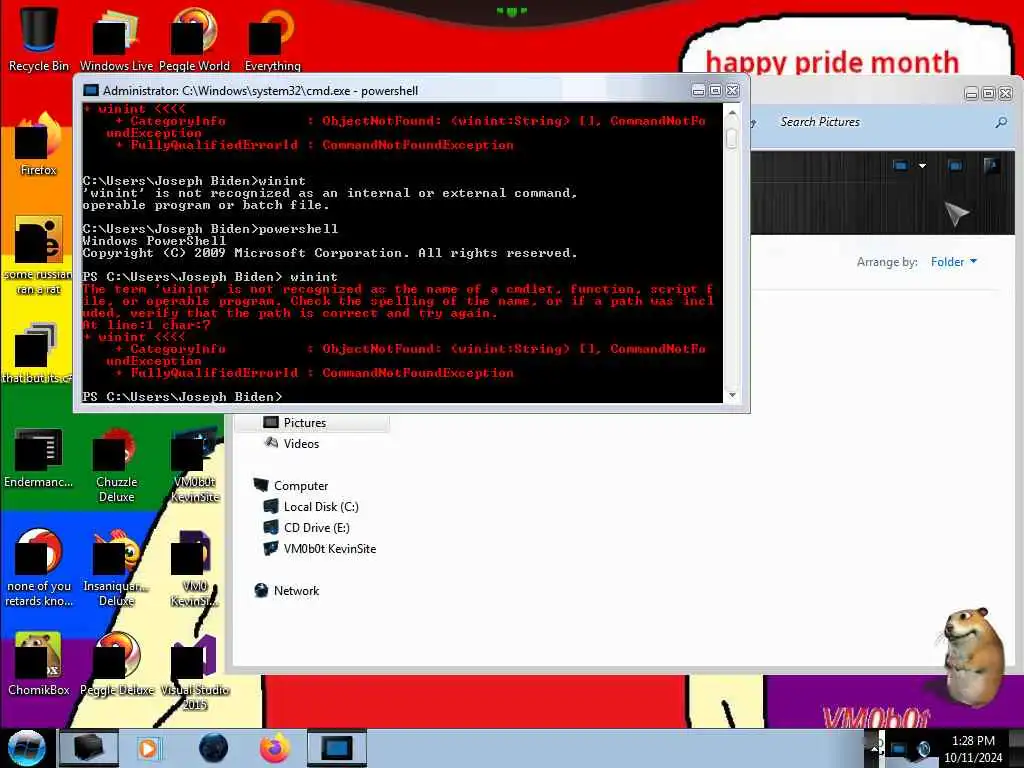Screen dimensions: 1024x768
Task: Open the view options dropdown arrow in Explorer
Action: (922, 166)
